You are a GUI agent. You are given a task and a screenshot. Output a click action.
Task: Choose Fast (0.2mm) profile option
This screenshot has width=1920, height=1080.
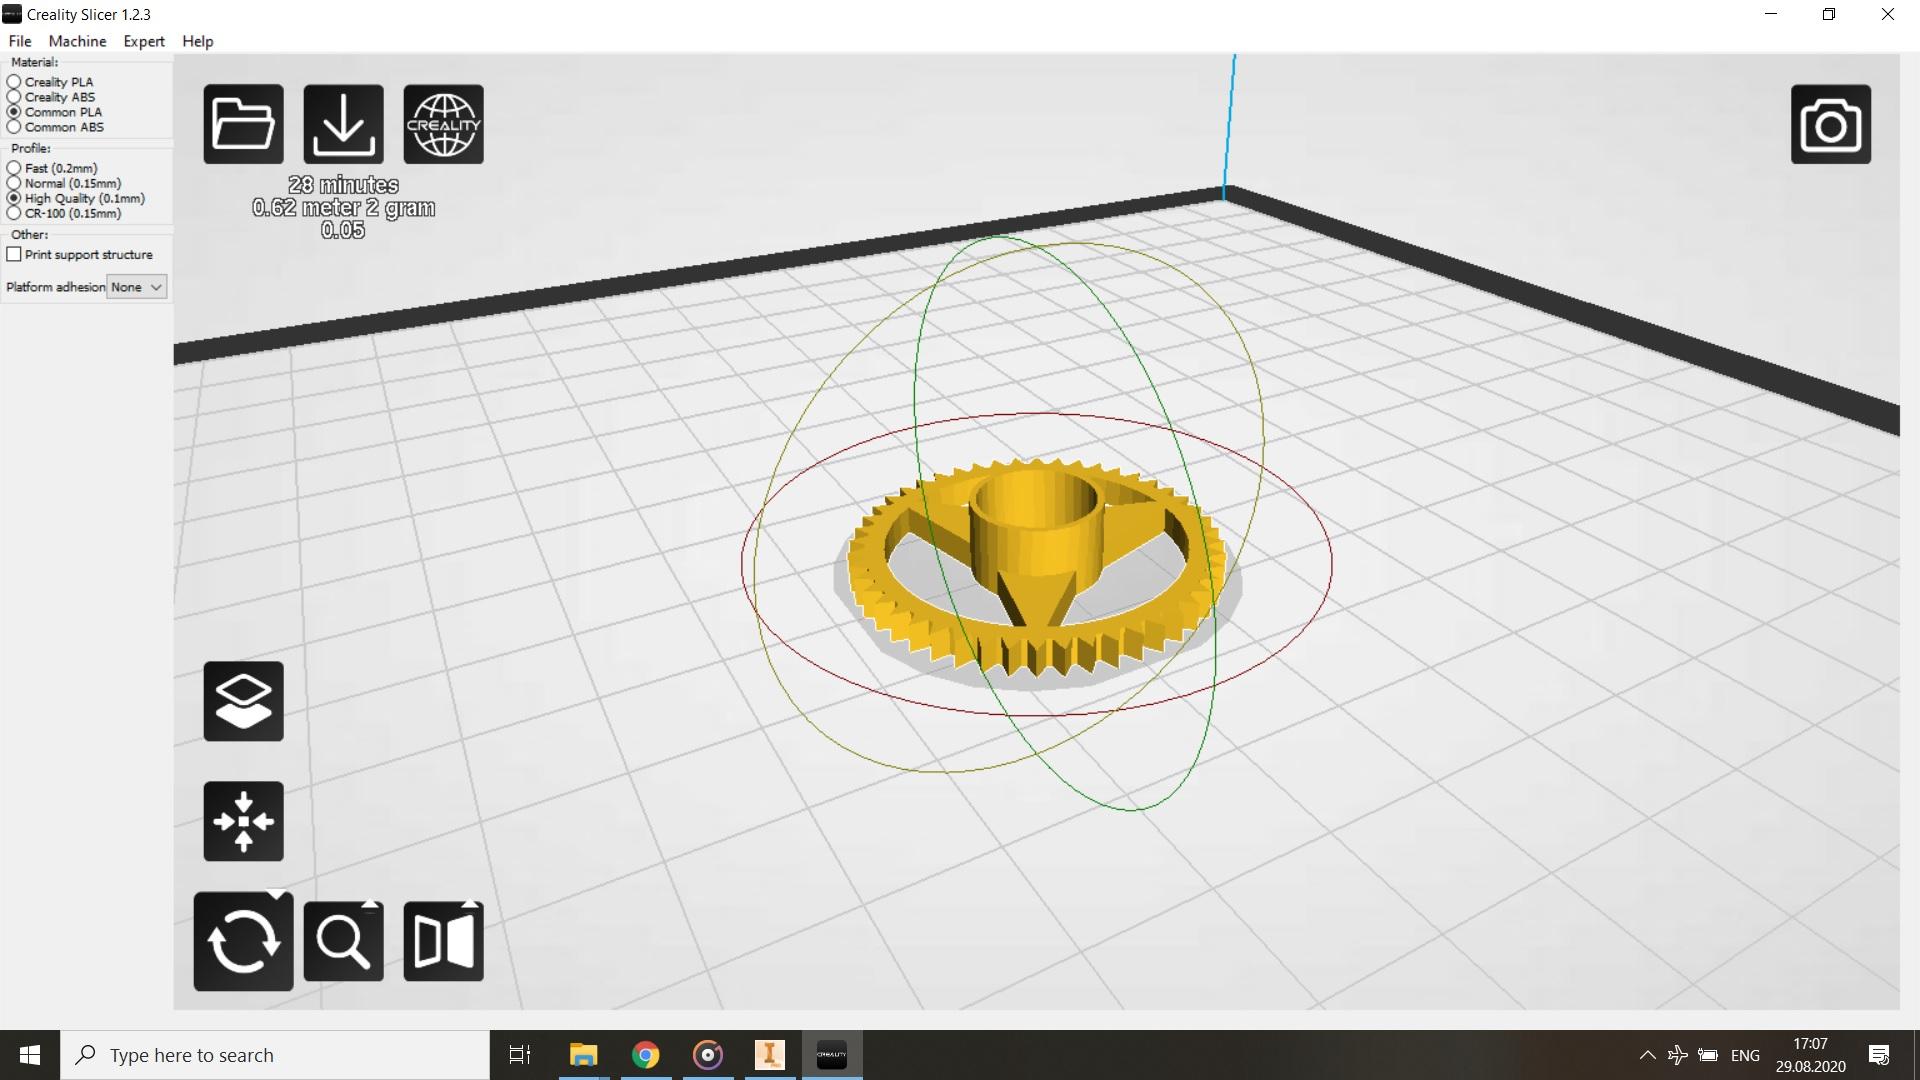[14, 168]
